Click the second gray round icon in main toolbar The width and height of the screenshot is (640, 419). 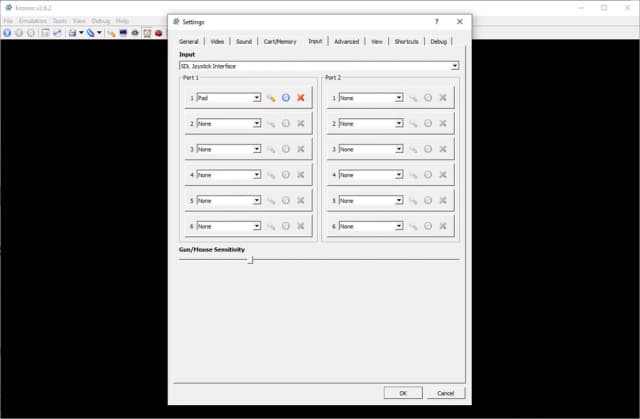[19, 33]
